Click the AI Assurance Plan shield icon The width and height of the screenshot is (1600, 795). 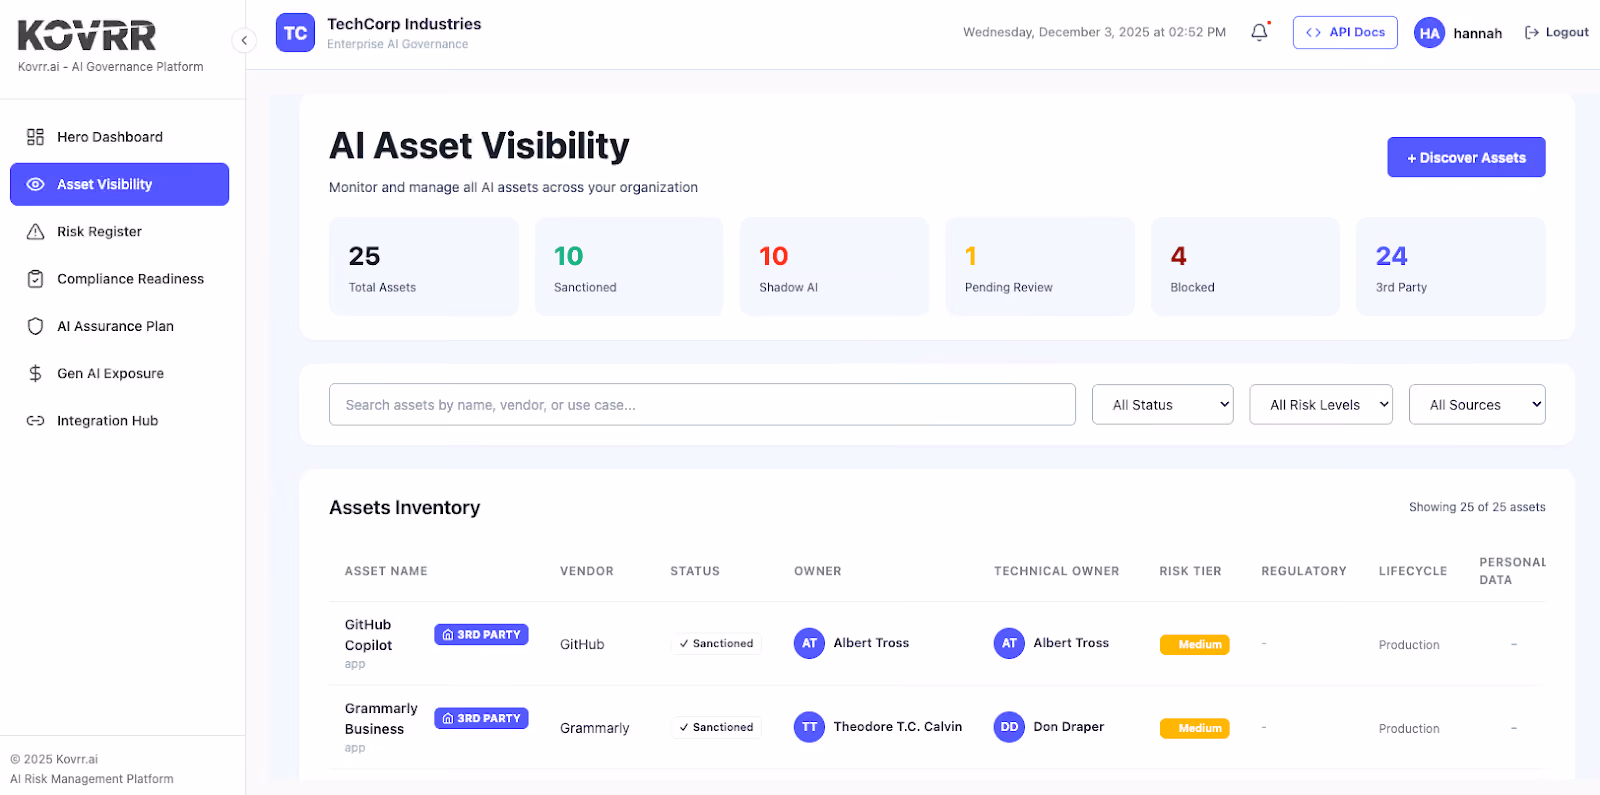(35, 326)
